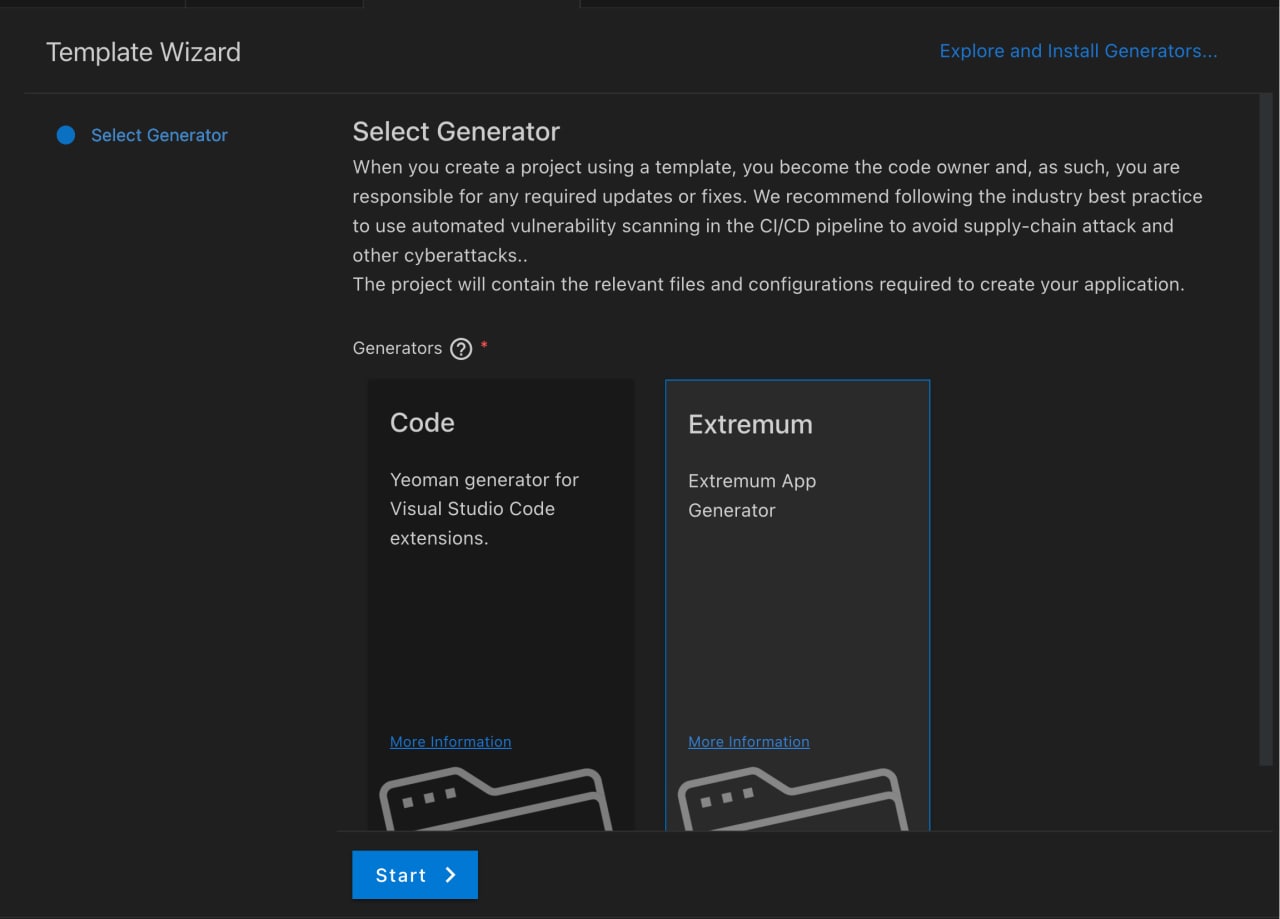Click the Extremum card title text
Screen dimensions: 1280x919
tap(750, 424)
